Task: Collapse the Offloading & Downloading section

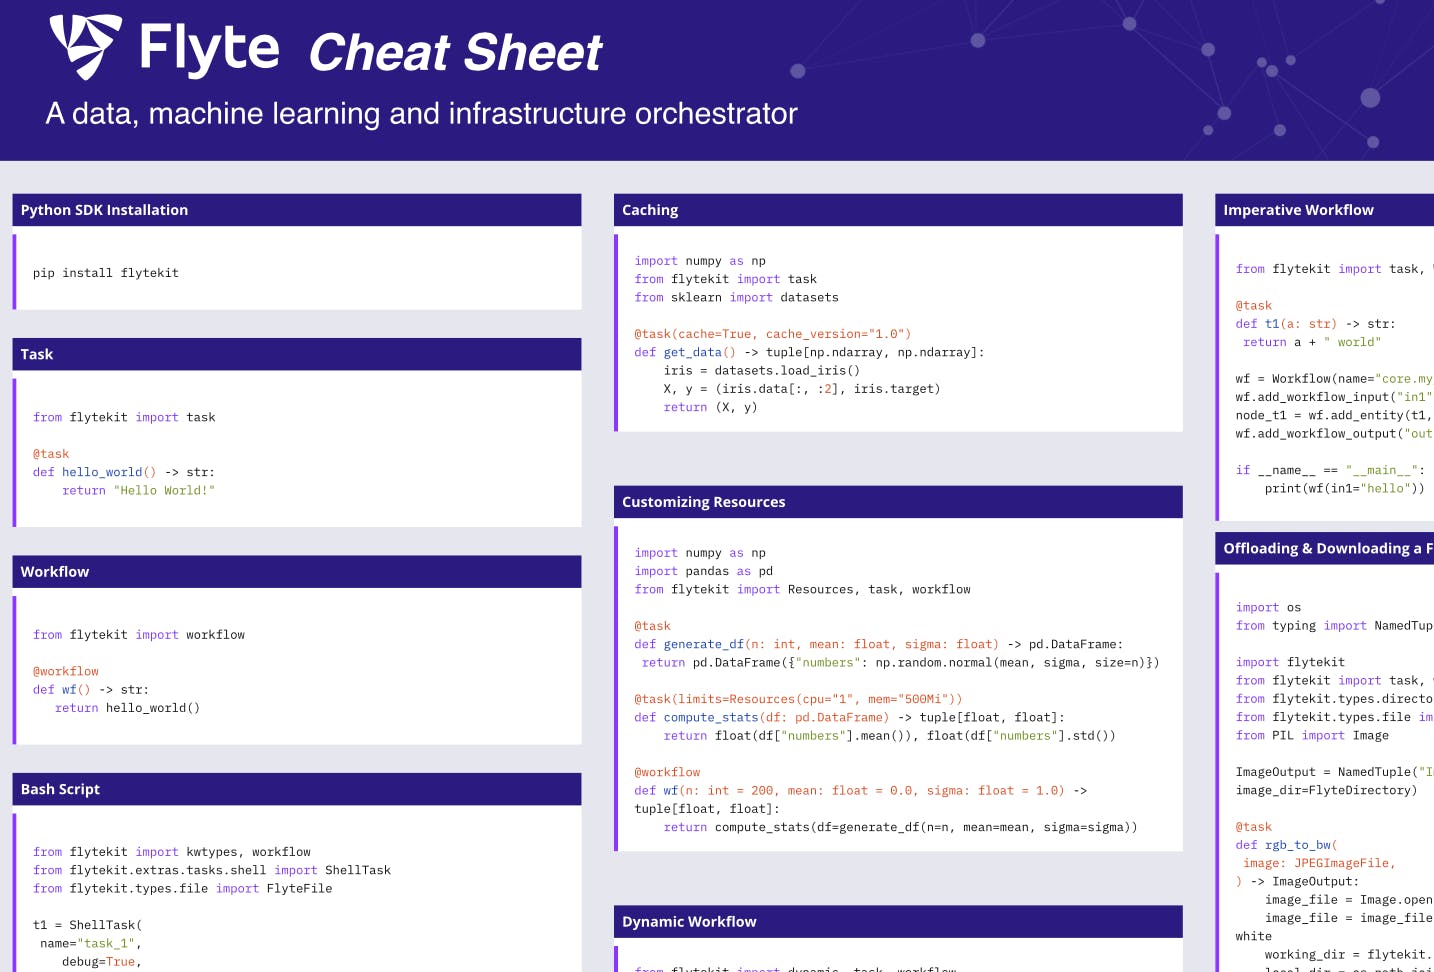Action: [1322, 548]
